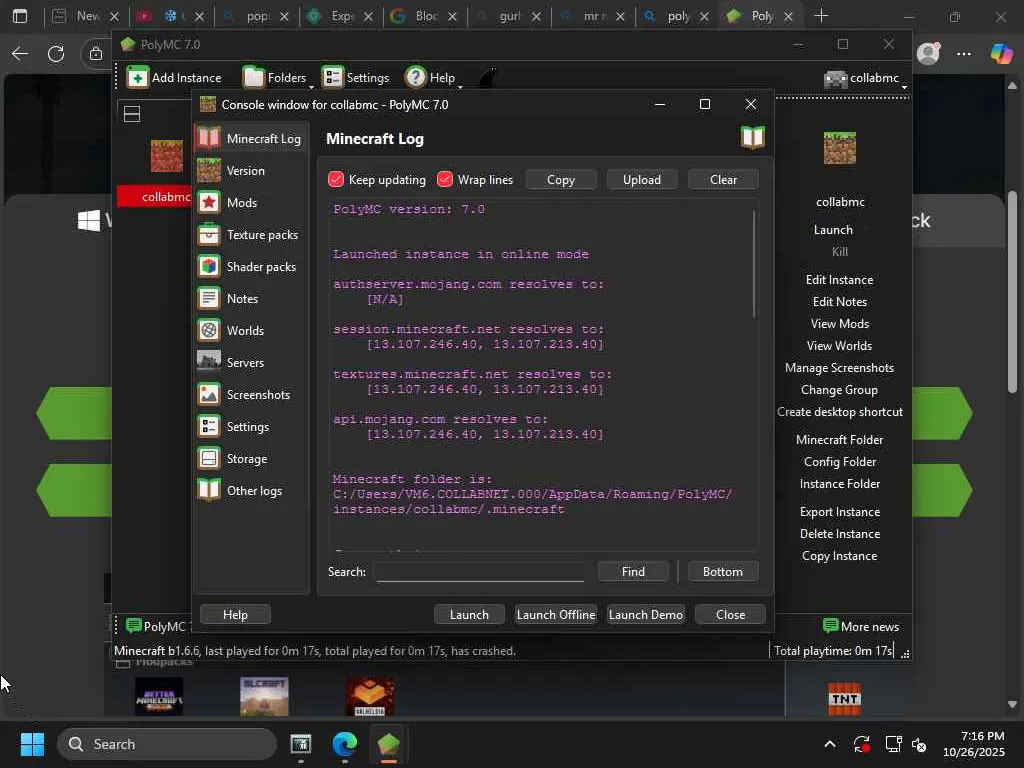Screen dimensions: 1024x768
Task: Click Edit Instance in side panel
Action: 839,280
